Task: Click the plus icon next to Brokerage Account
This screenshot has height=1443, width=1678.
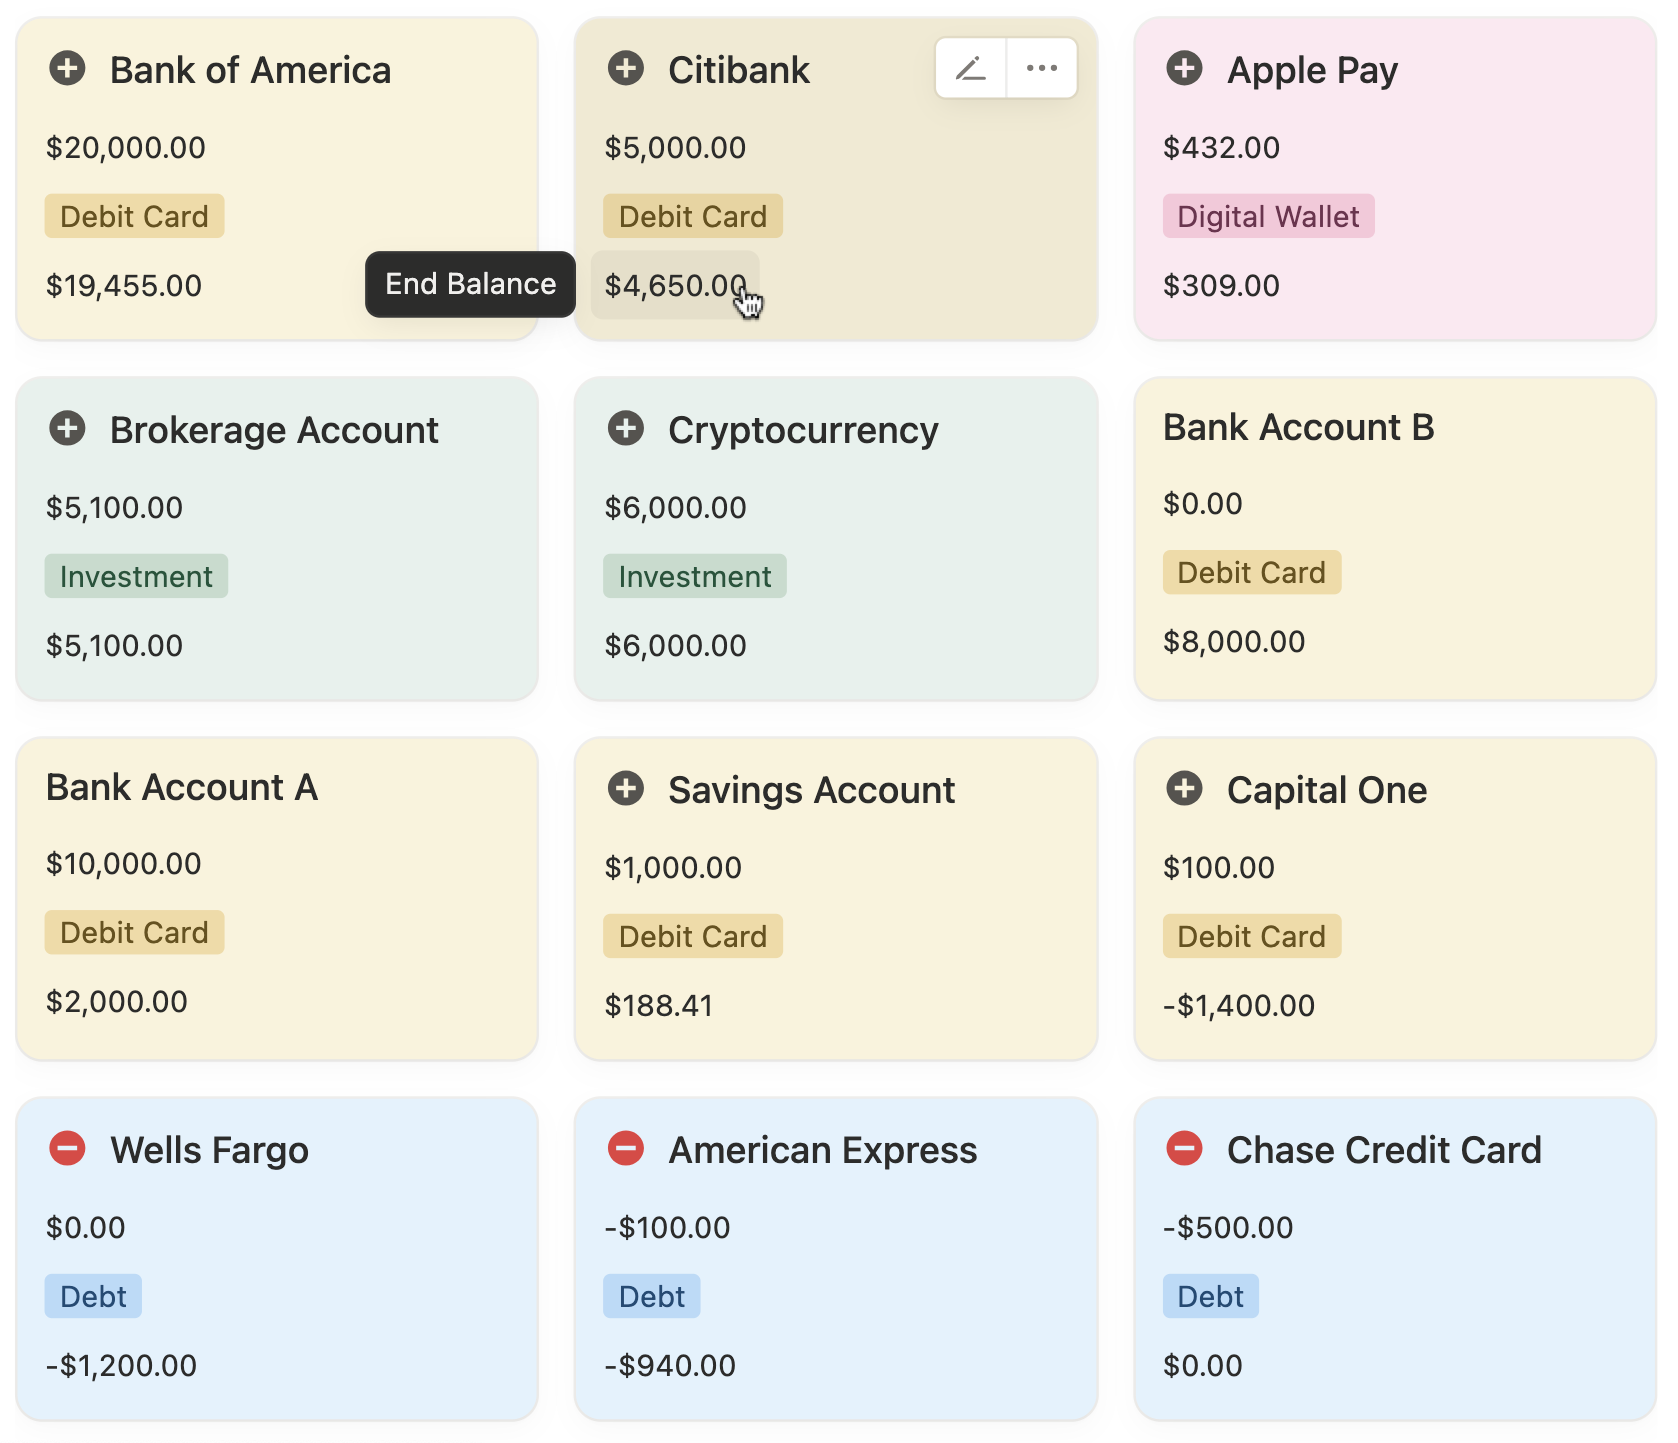Action: pos(68,429)
